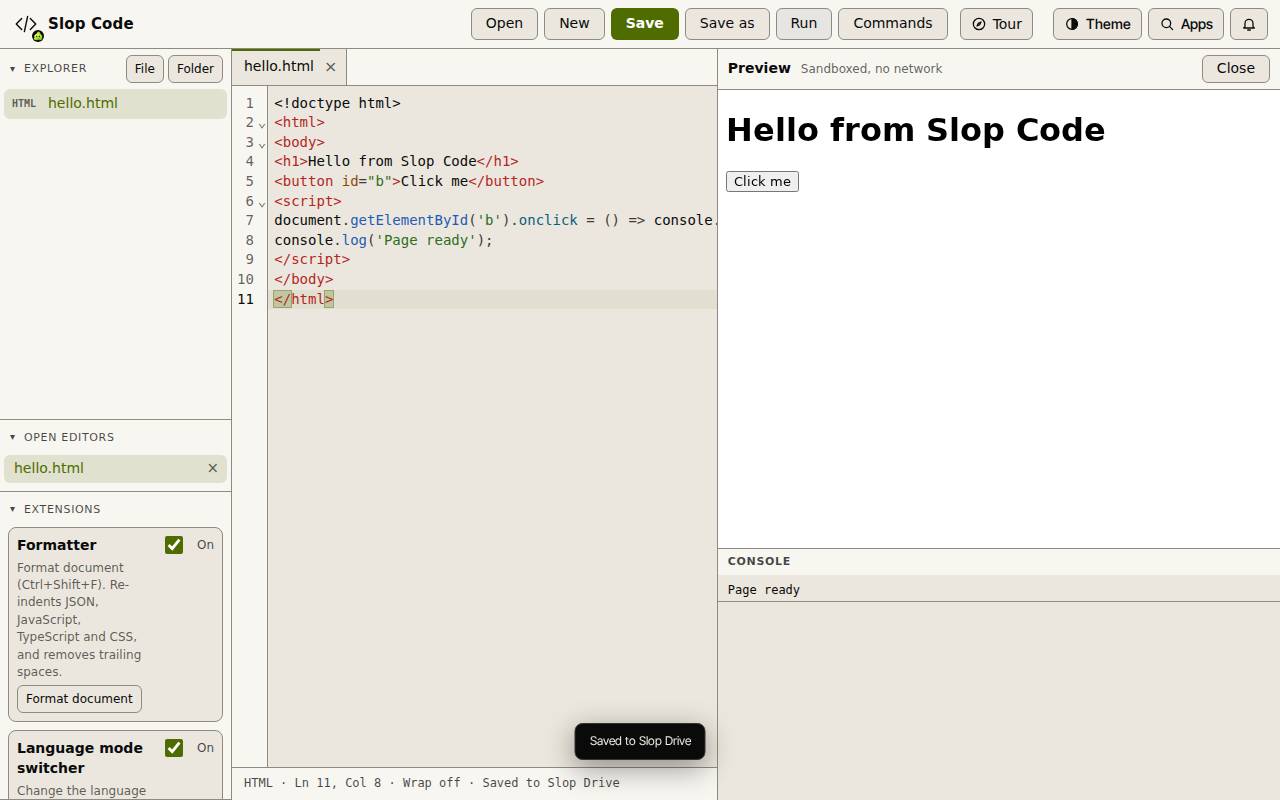1280x800 pixels.
Task: Choose Save as in toolbar
Action: [727, 24]
